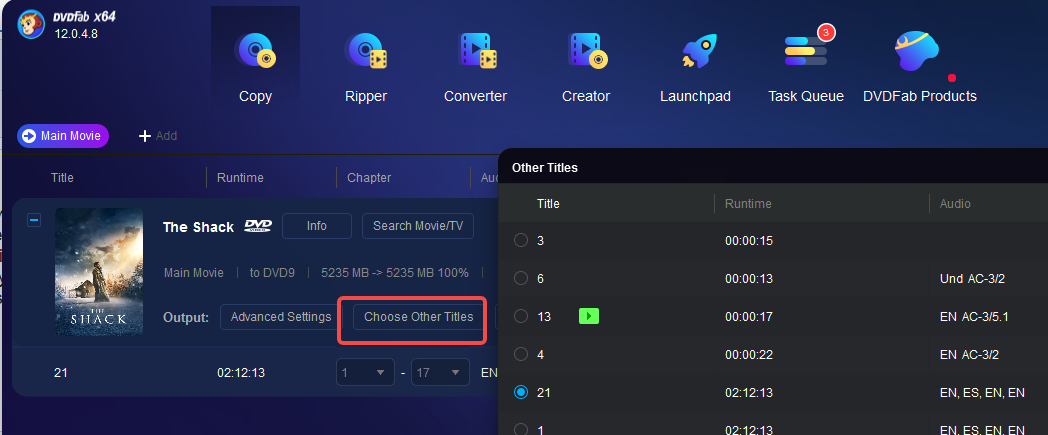Open the end chapter dropdown showing 17
The height and width of the screenshot is (435, 1048).
point(440,372)
